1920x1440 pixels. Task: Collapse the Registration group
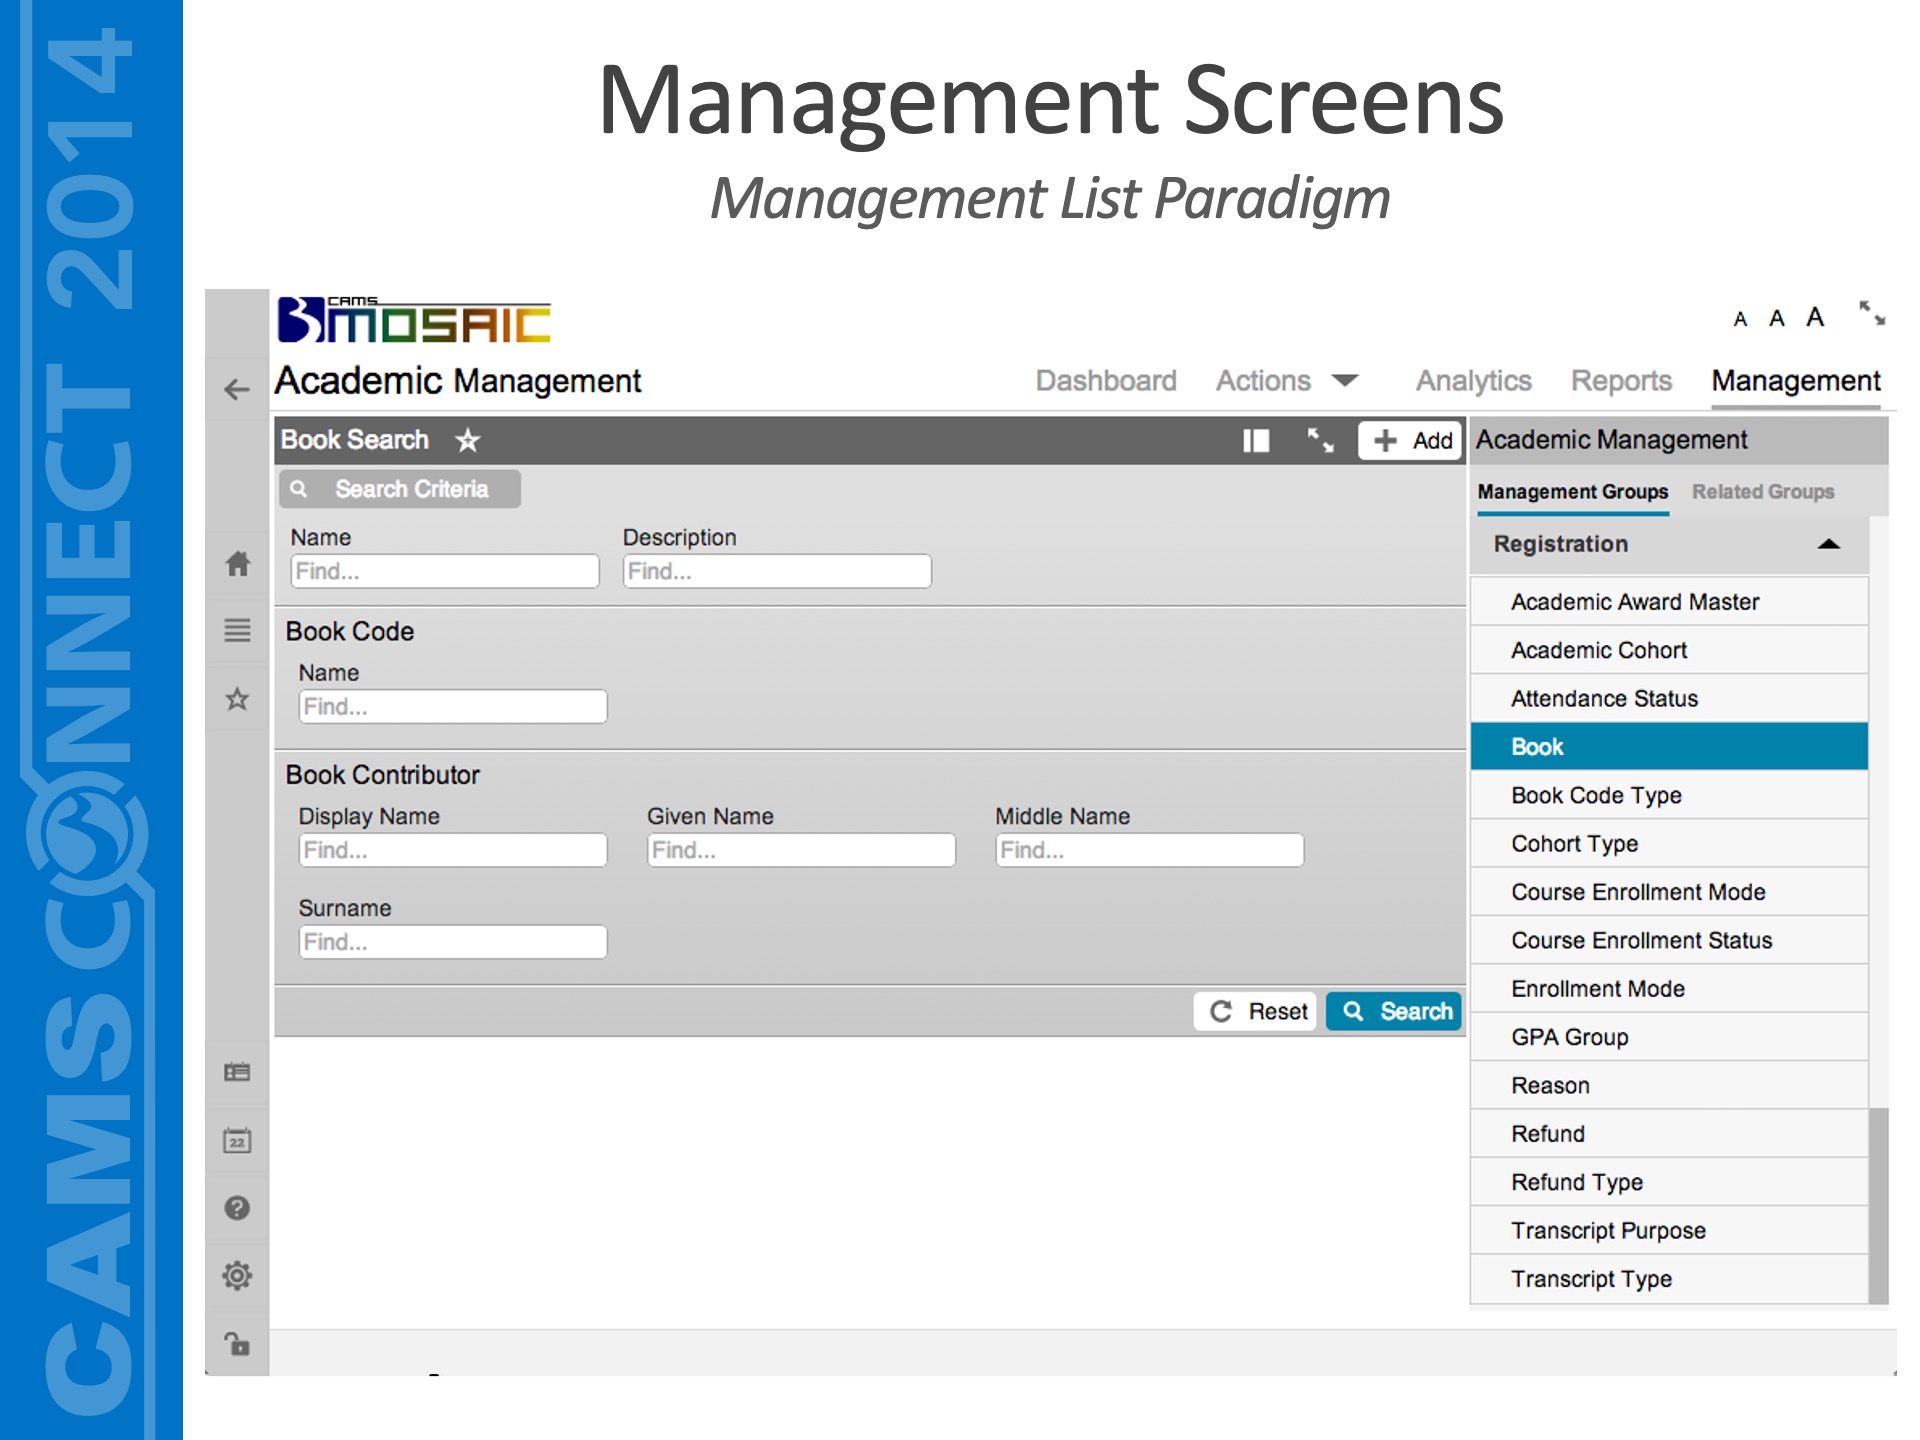pos(1828,544)
